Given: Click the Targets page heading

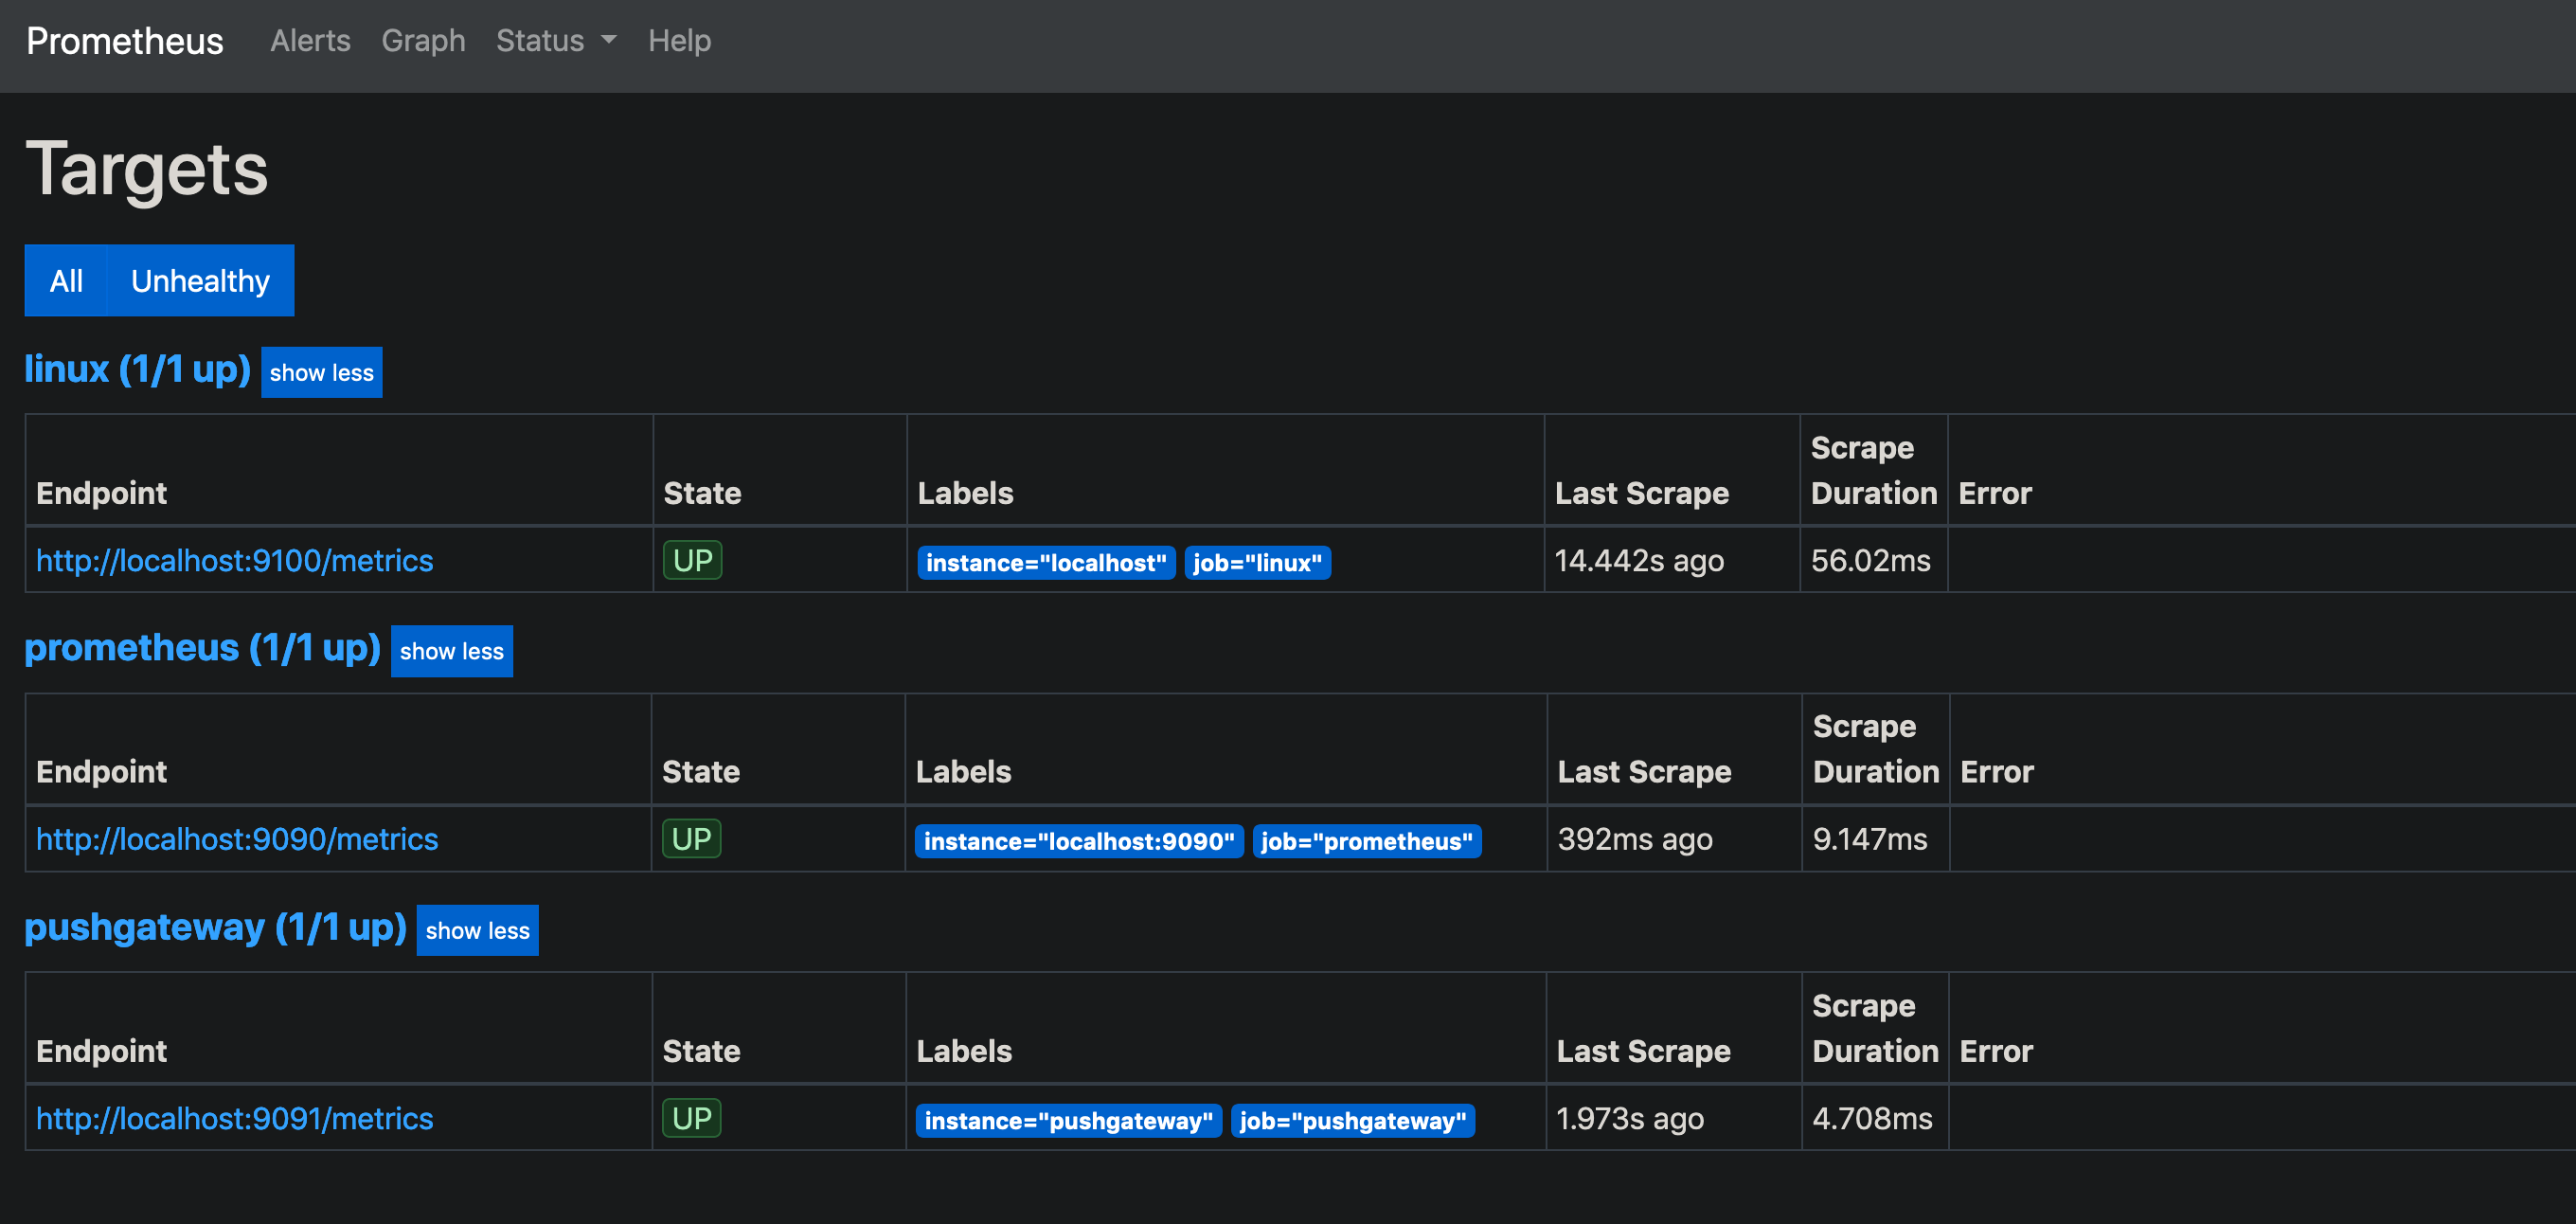Looking at the screenshot, I should (147, 168).
